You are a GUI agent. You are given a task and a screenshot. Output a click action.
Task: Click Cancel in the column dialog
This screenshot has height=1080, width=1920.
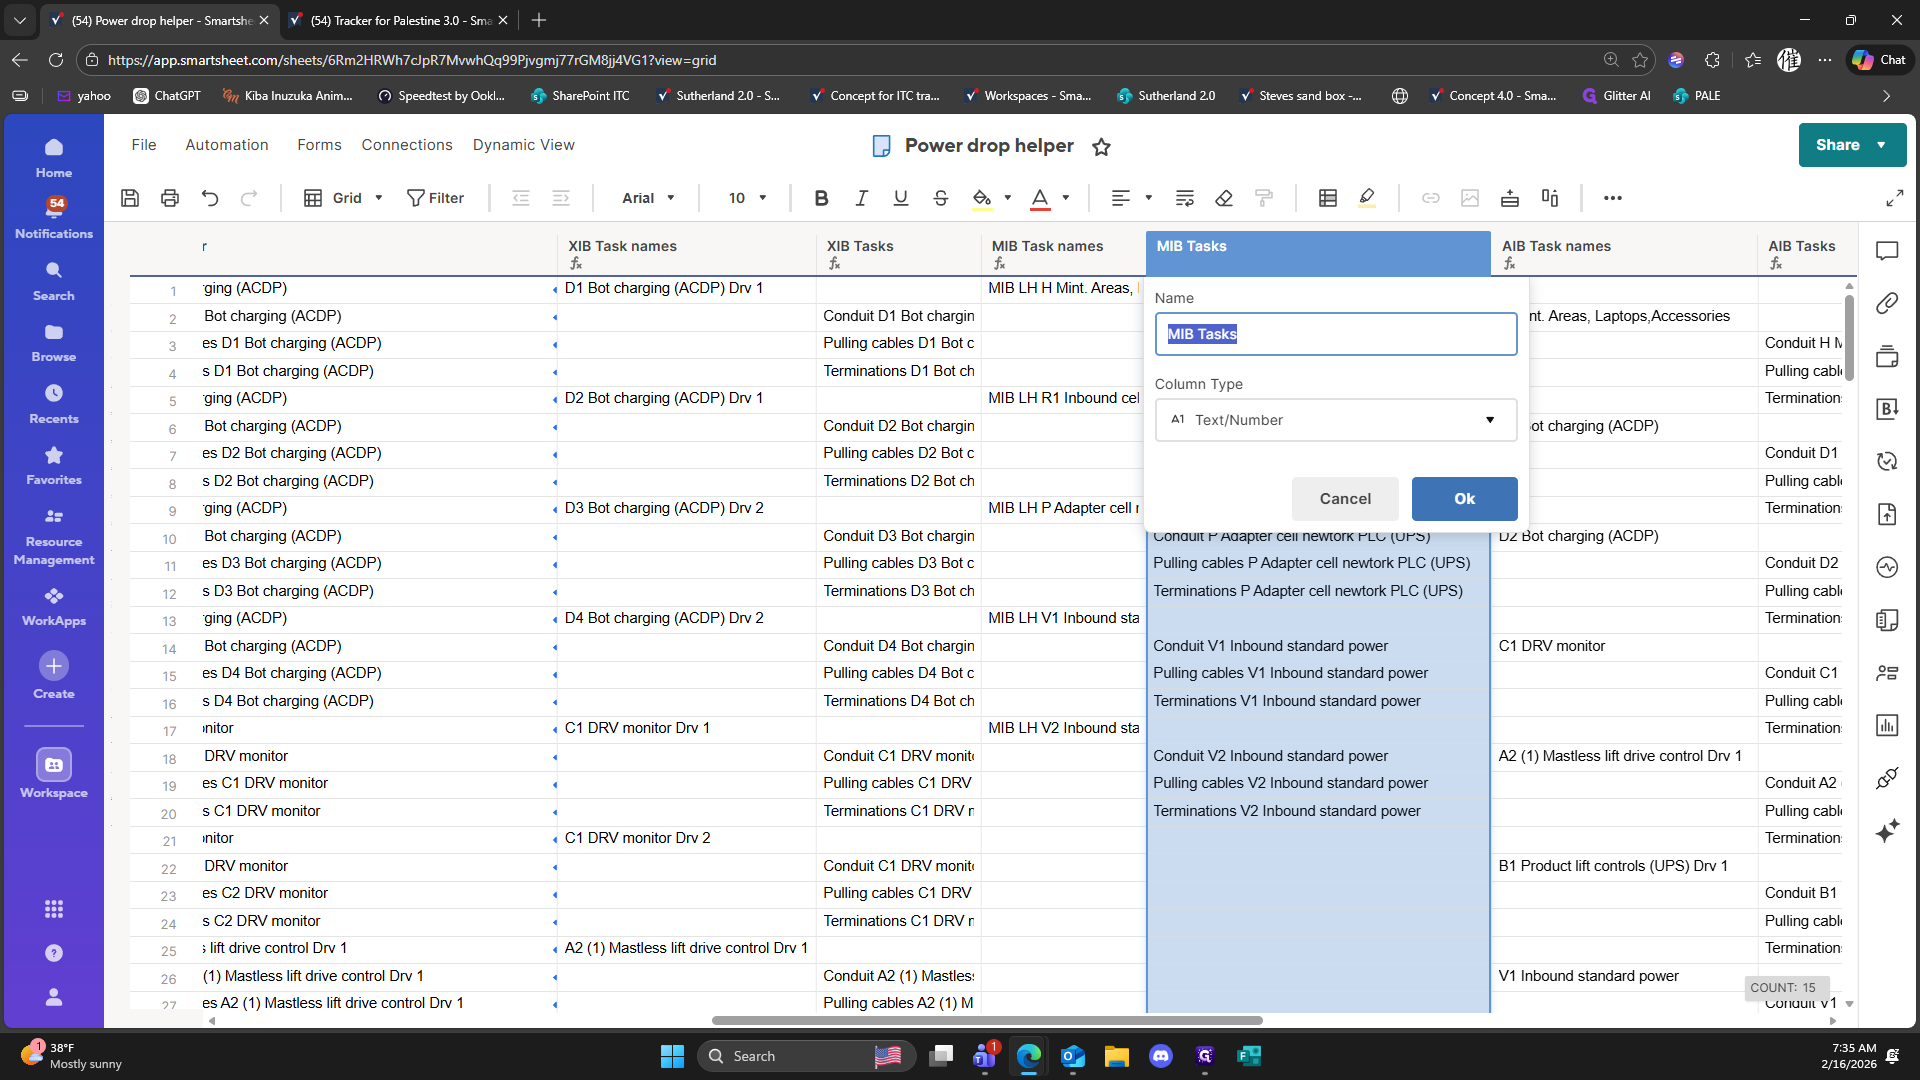pos(1345,499)
